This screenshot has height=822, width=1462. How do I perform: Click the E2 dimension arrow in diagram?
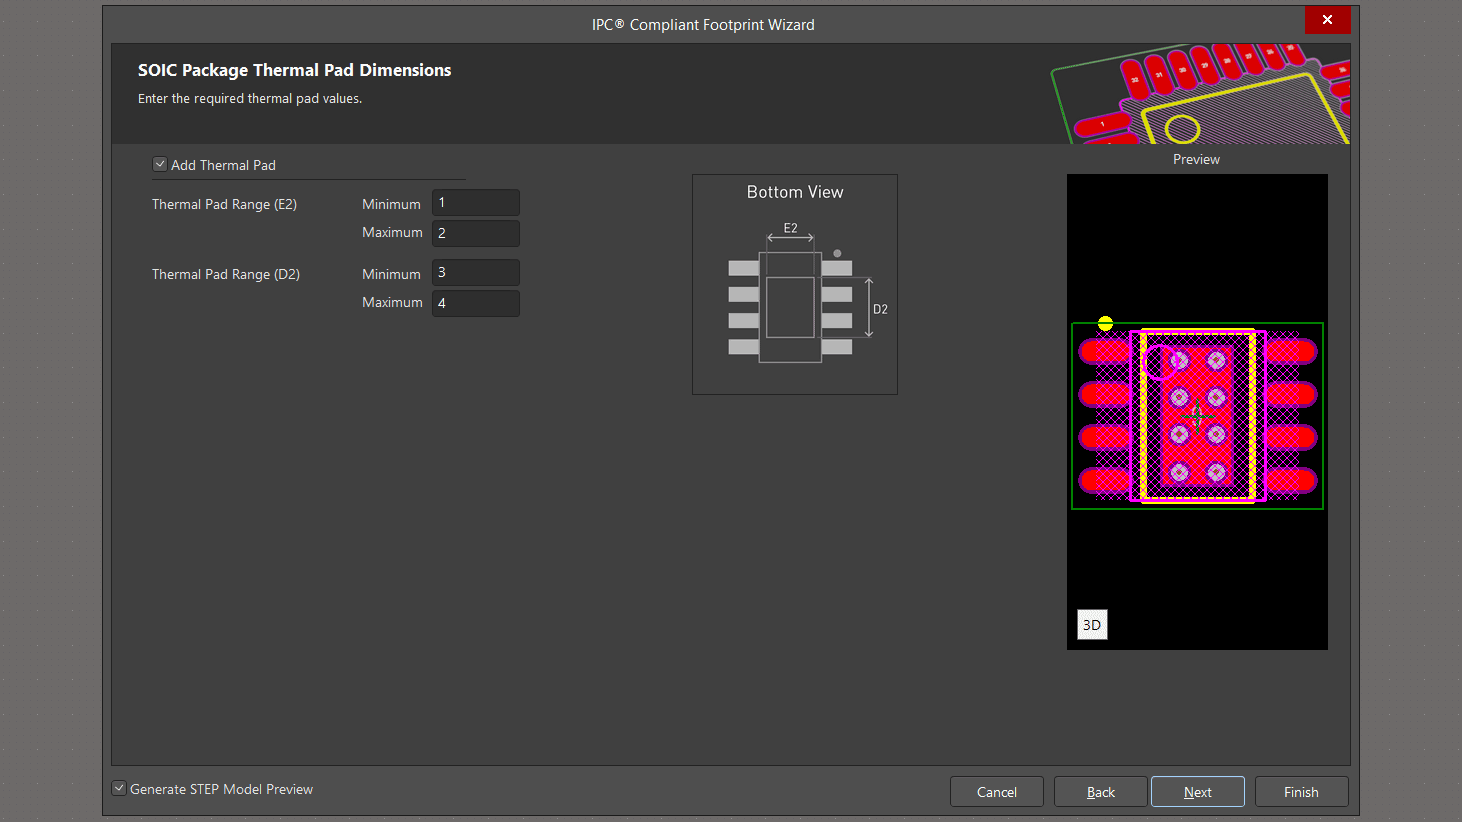pyautogui.click(x=790, y=239)
